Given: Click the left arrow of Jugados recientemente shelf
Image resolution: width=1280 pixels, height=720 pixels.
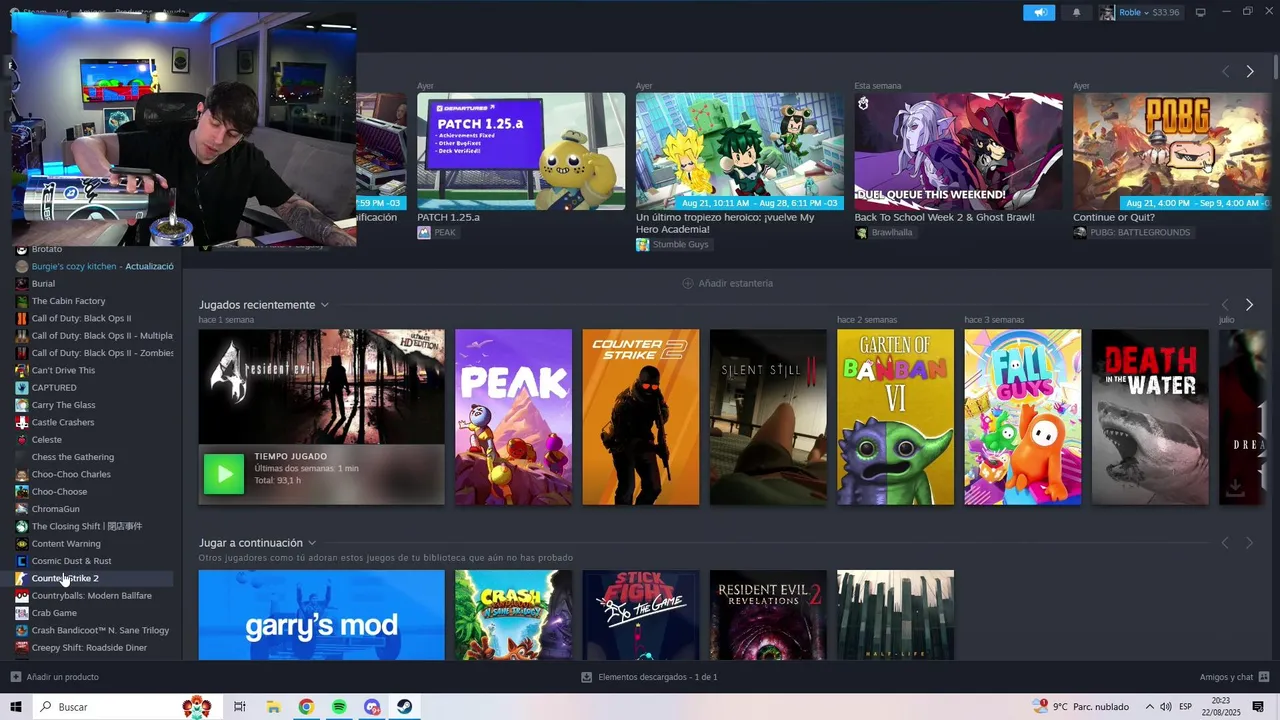Looking at the screenshot, I should click(1225, 304).
